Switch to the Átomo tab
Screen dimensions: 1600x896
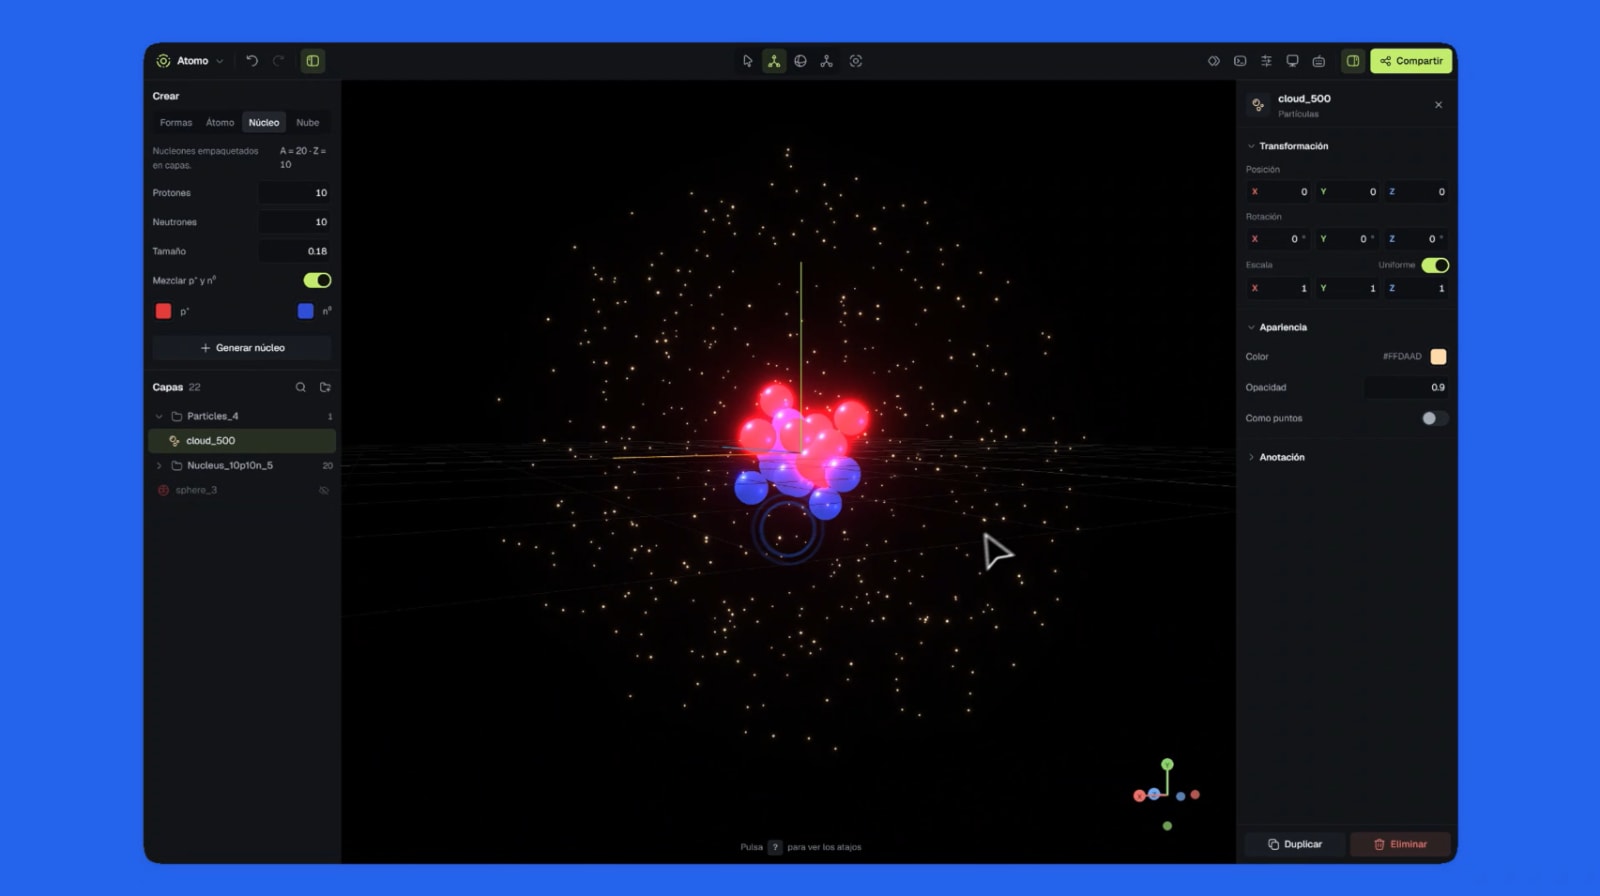point(220,122)
